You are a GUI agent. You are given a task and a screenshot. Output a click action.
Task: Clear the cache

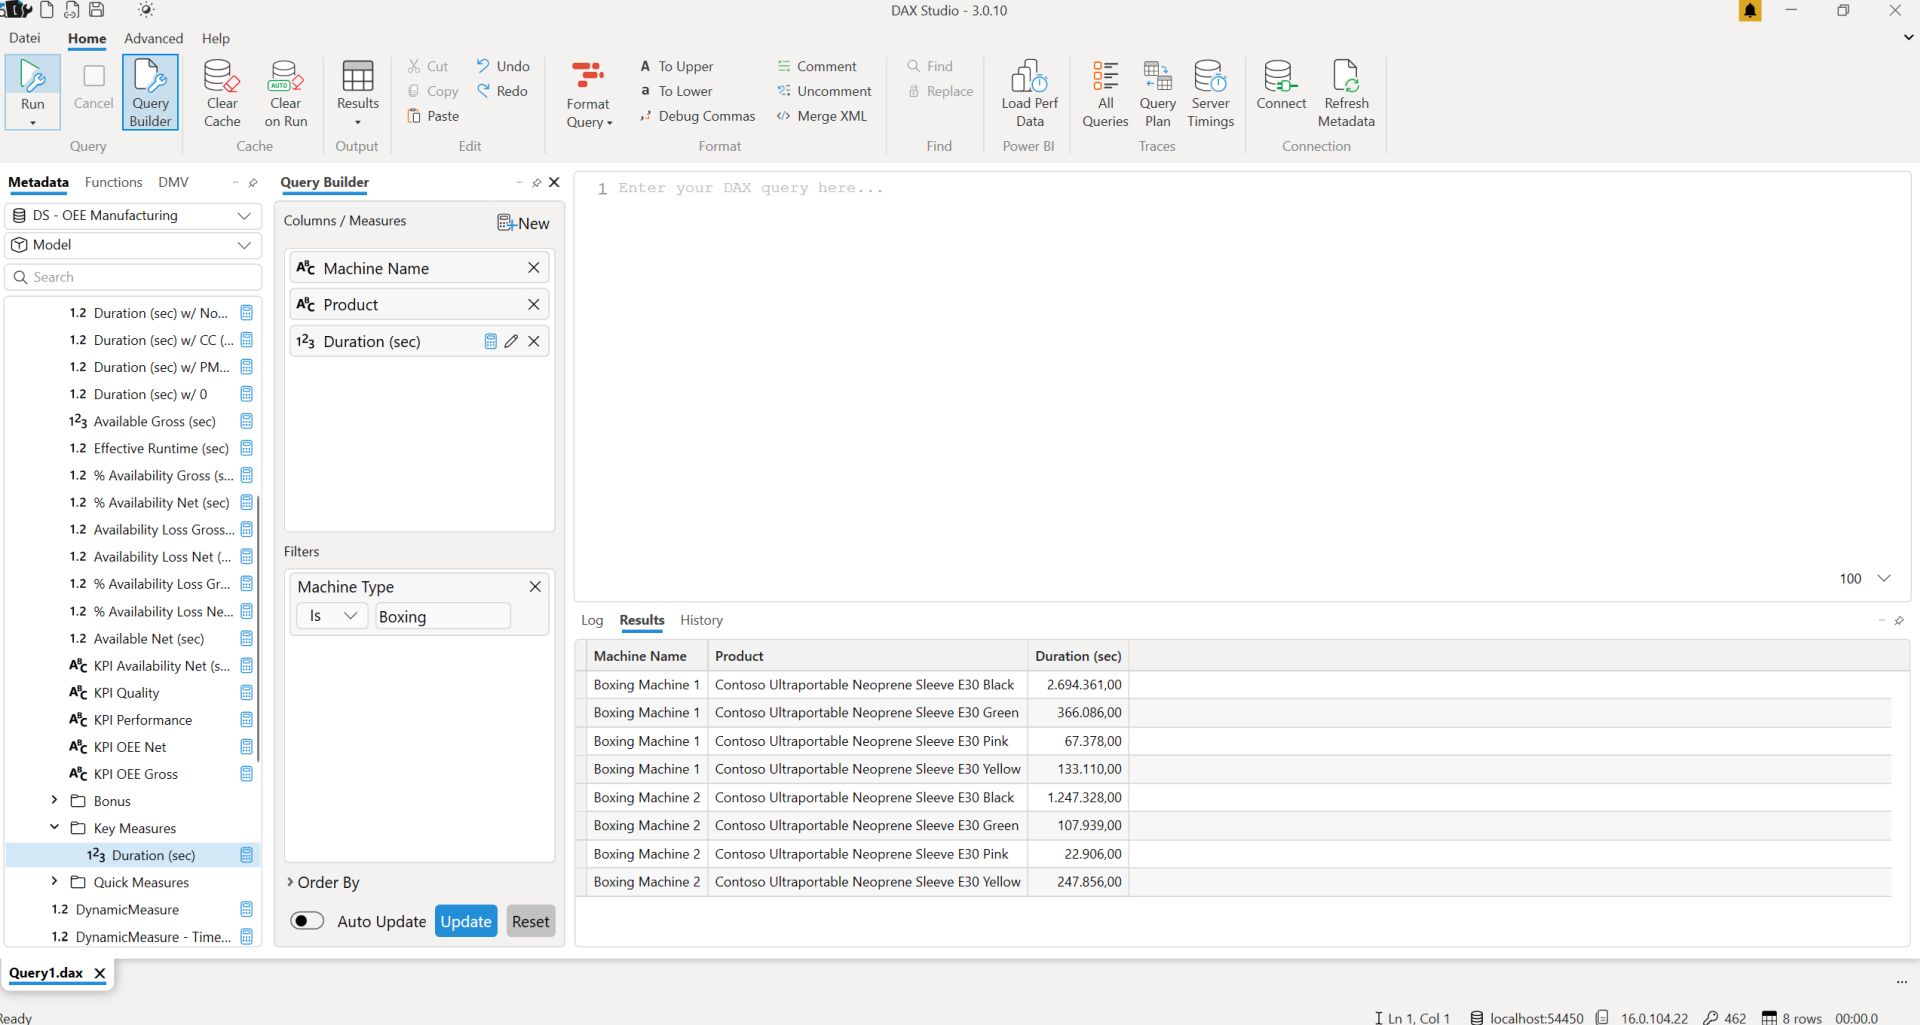coord(222,93)
